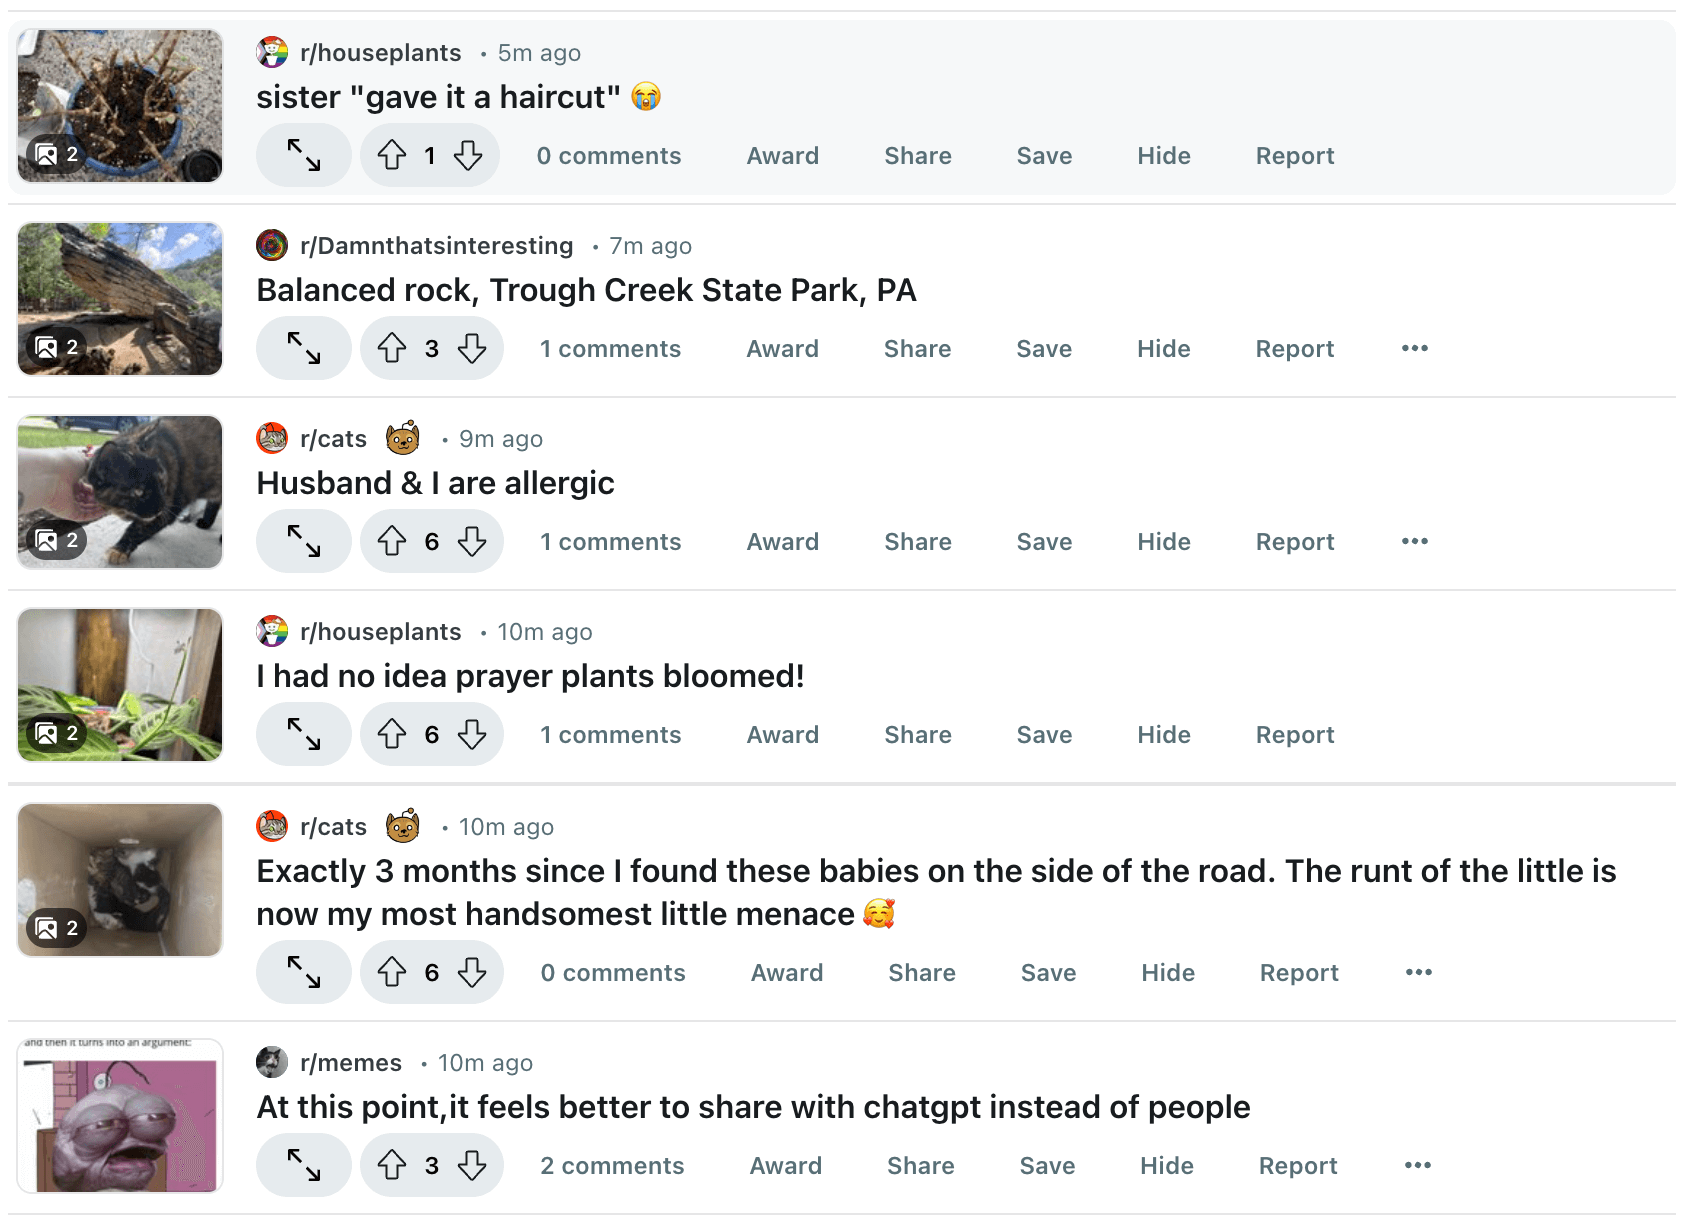Open the Balanced rock post thumbnail
Image resolution: width=1698 pixels, height=1224 pixels.
tap(120, 299)
